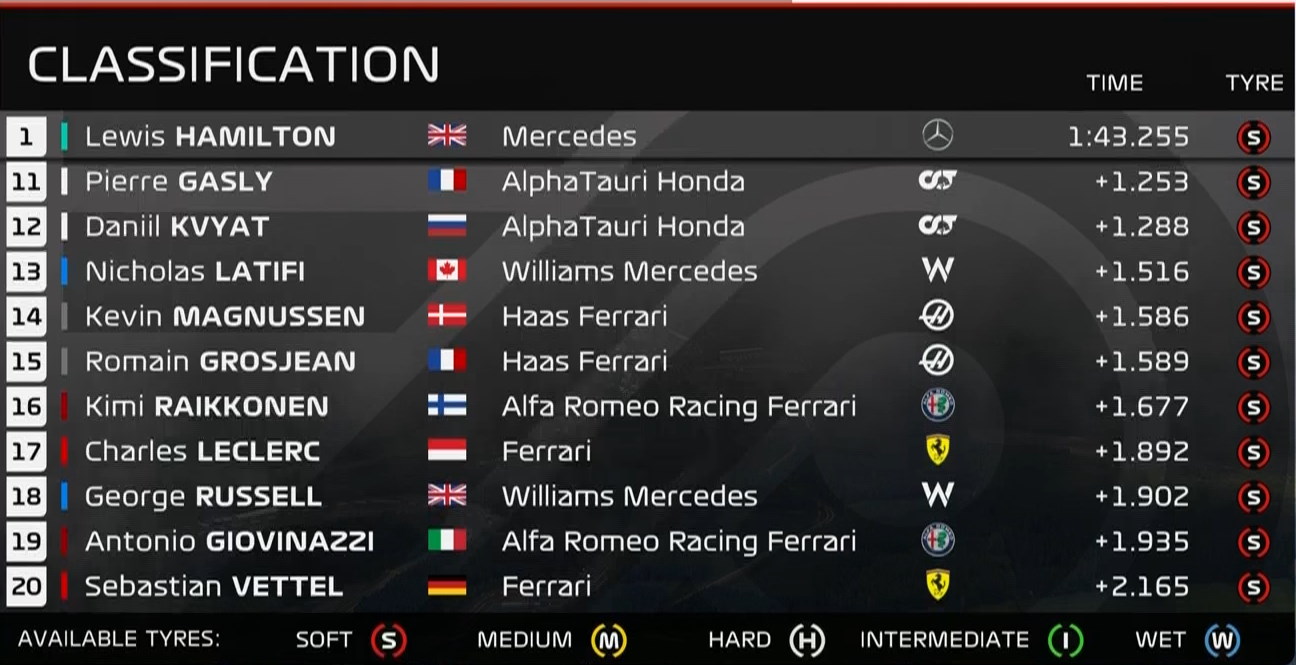Screen dimensions: 1296x665
Task: Click the Hard tyre icon in legend
Action: [x=806, y=640]
